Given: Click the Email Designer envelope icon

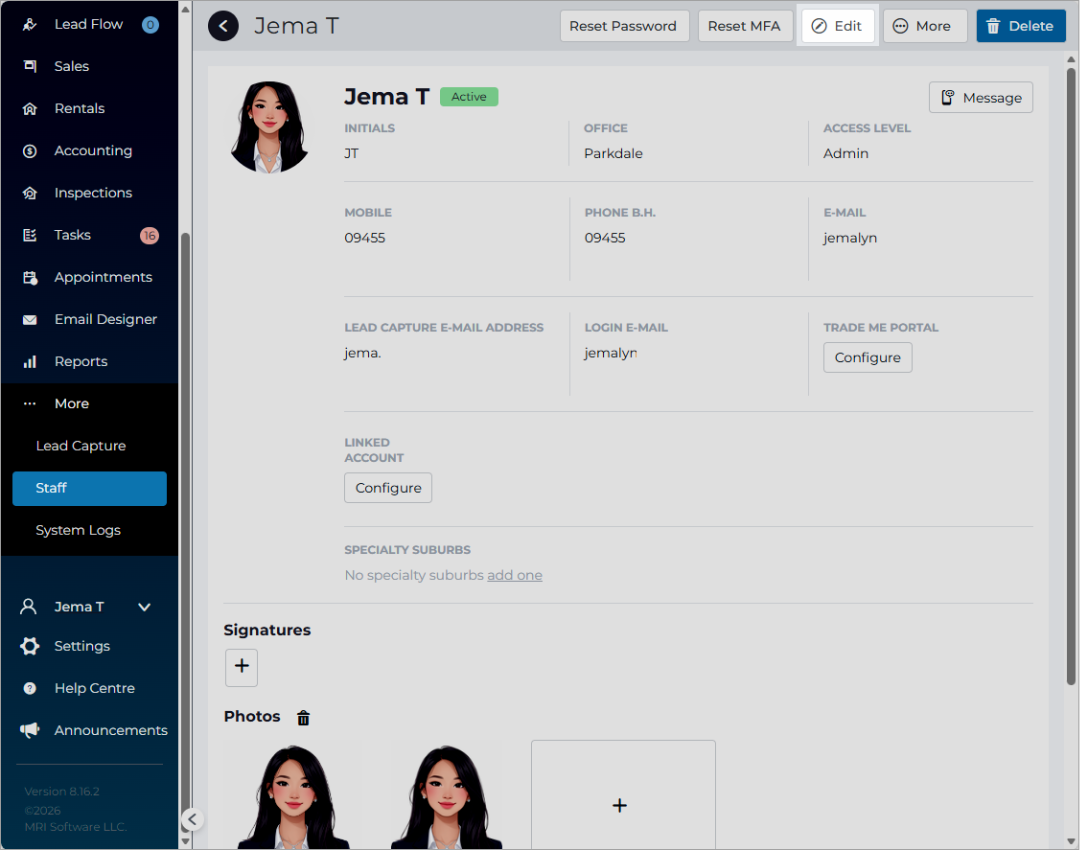Looking at the screenshot, I should [30, 320].
